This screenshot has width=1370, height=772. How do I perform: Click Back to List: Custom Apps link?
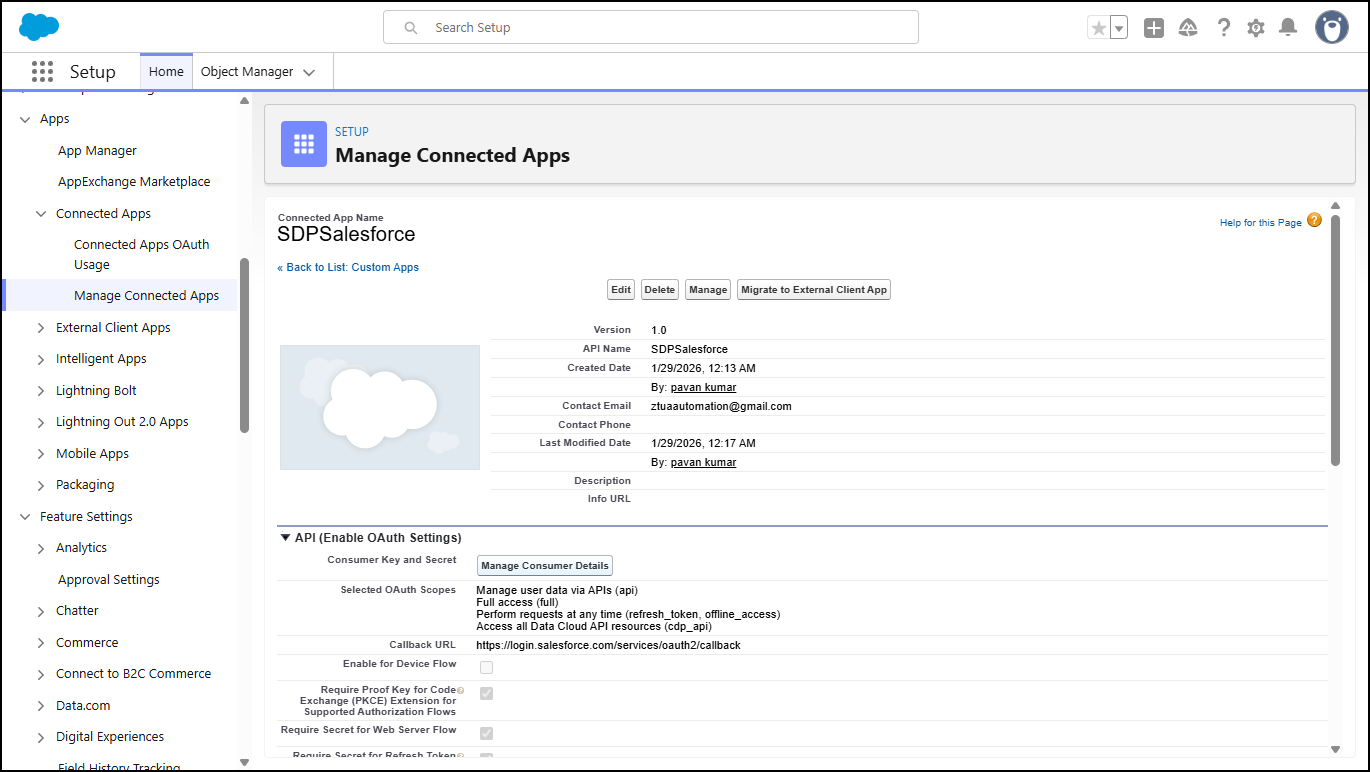(x=348, y=267)
